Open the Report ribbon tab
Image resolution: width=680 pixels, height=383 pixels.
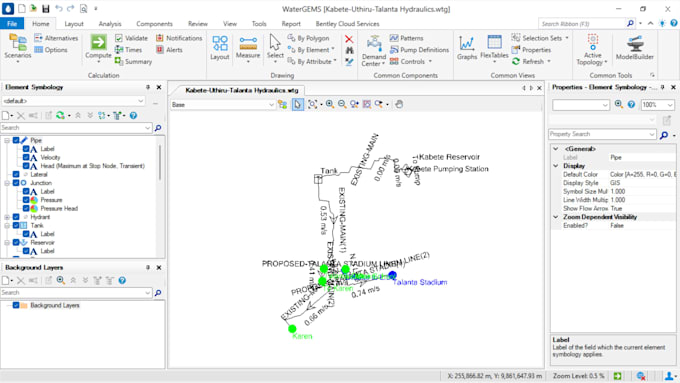pyautogui.click(x=291, y=24)
